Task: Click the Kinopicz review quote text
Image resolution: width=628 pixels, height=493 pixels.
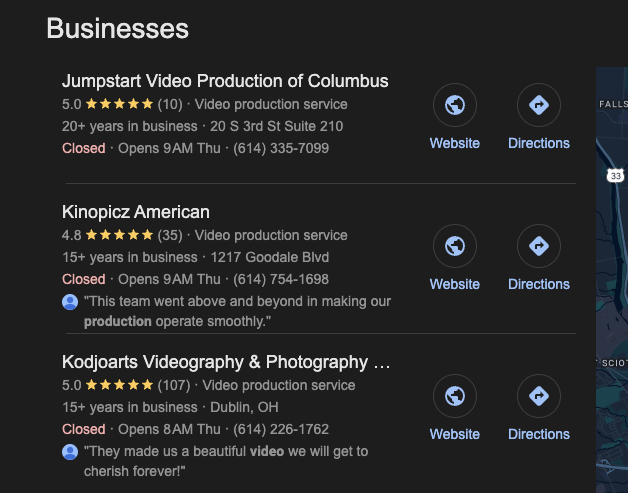Action: tap(236, 311)
